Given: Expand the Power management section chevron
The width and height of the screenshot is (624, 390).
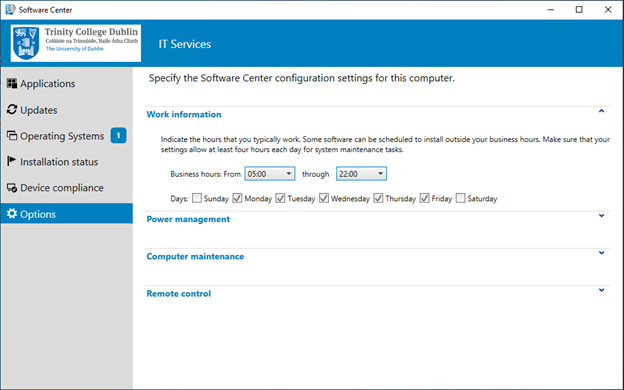Looking at the screenshot, I should tap(601, 216).
